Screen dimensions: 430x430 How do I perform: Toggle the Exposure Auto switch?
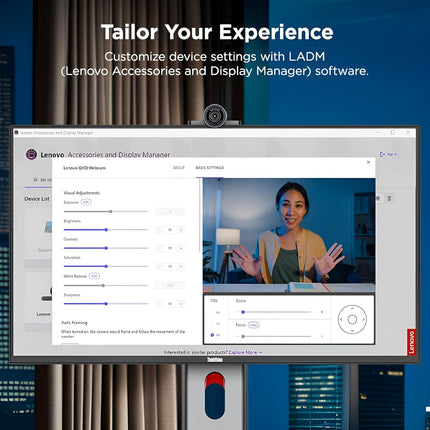coord(86,202)
